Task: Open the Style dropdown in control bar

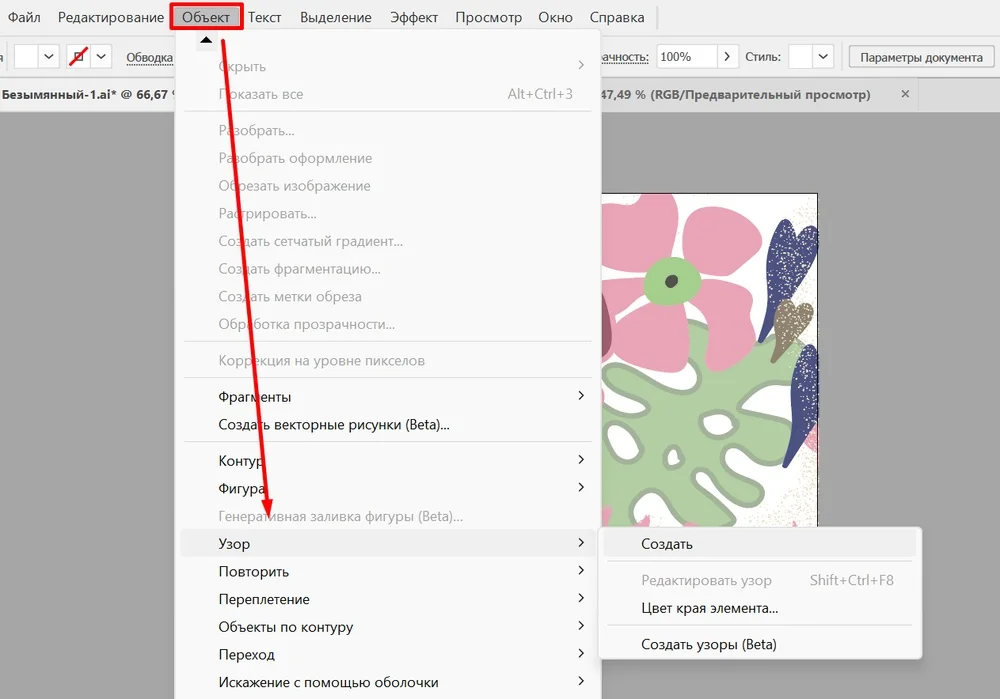Action: click(823, 57)
